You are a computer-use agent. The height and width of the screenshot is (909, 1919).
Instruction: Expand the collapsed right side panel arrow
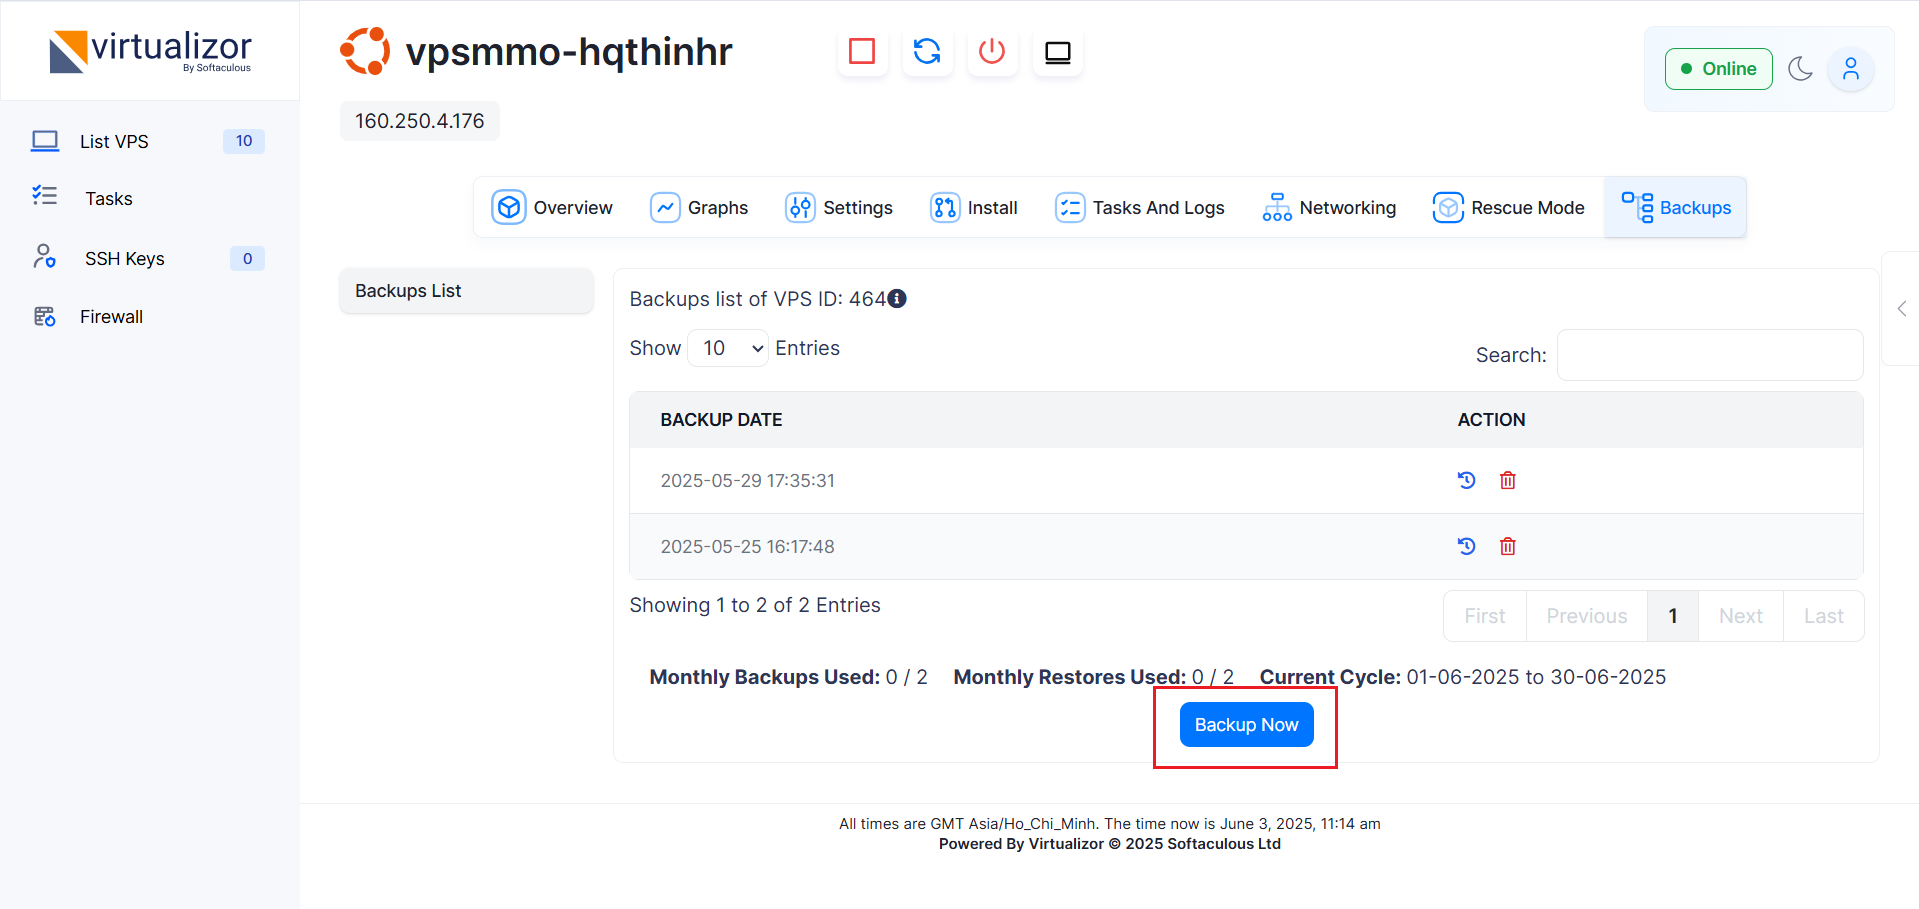click(x=1901, y=309)
